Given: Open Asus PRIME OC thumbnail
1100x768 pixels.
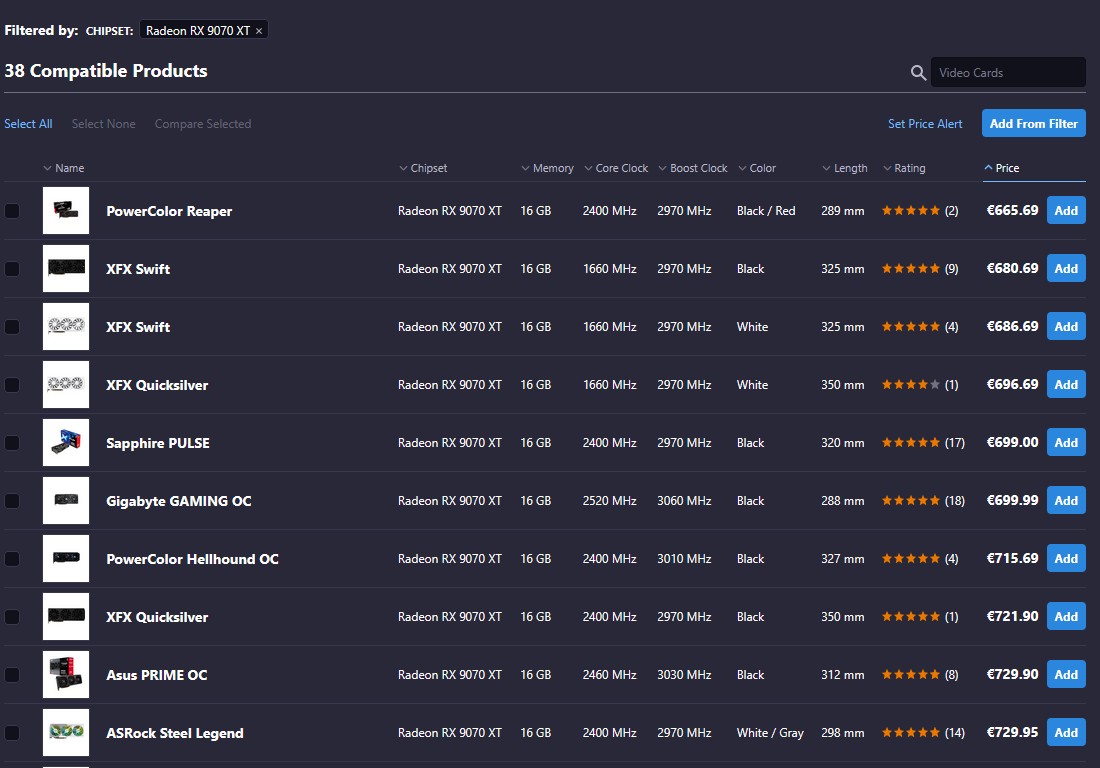Looking at the screenshot, I should (x=66, y=675).
